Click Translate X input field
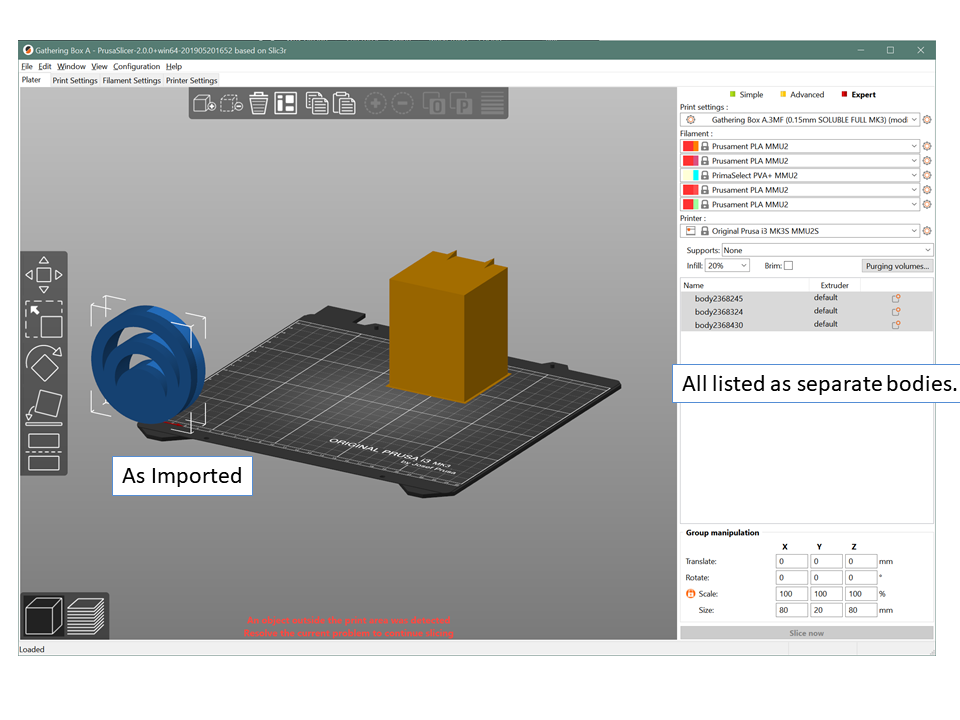Screen dimensions: 960x720 (791, 561)
